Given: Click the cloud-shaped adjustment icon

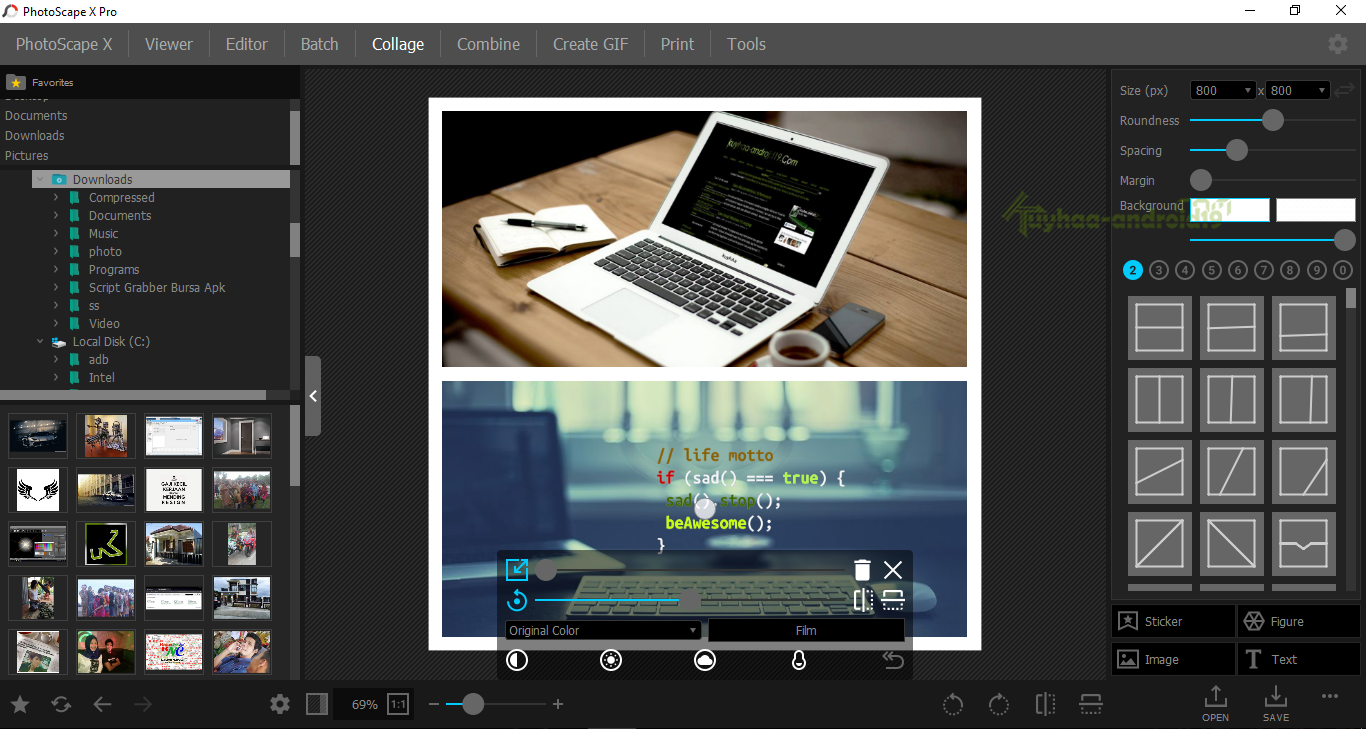Looking at the screenshot, I should 704,660.
